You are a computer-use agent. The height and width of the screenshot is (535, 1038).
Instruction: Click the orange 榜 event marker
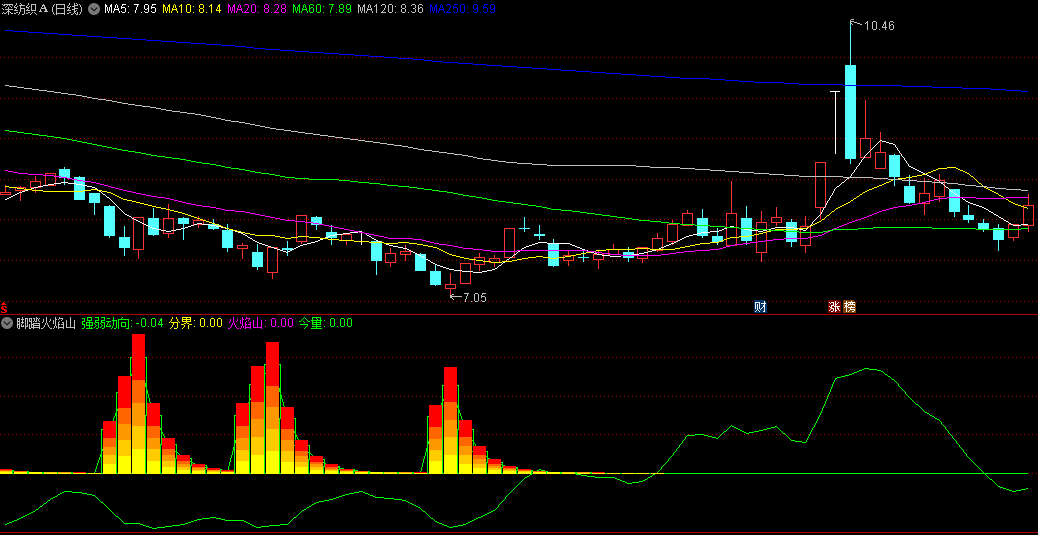[849, 307]
